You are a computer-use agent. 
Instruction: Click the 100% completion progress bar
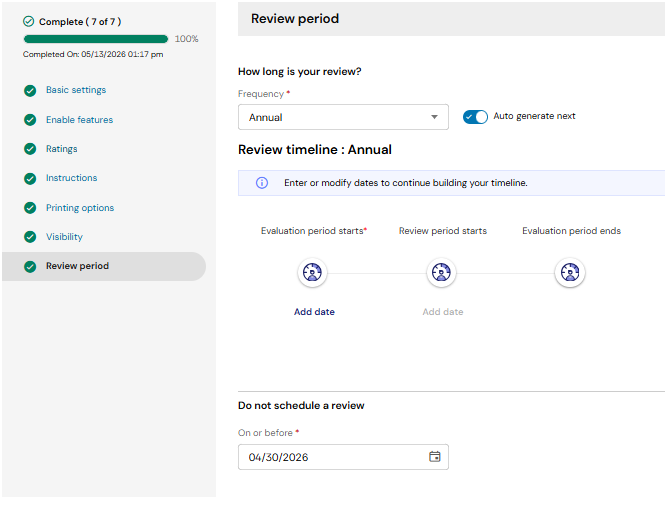point(96,39)
